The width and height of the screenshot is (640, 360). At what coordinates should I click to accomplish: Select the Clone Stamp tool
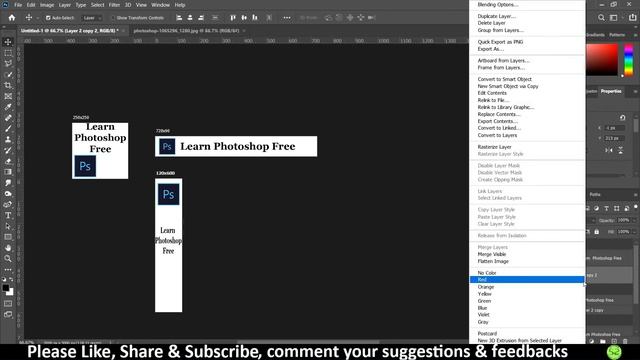(x=8, y=140)
